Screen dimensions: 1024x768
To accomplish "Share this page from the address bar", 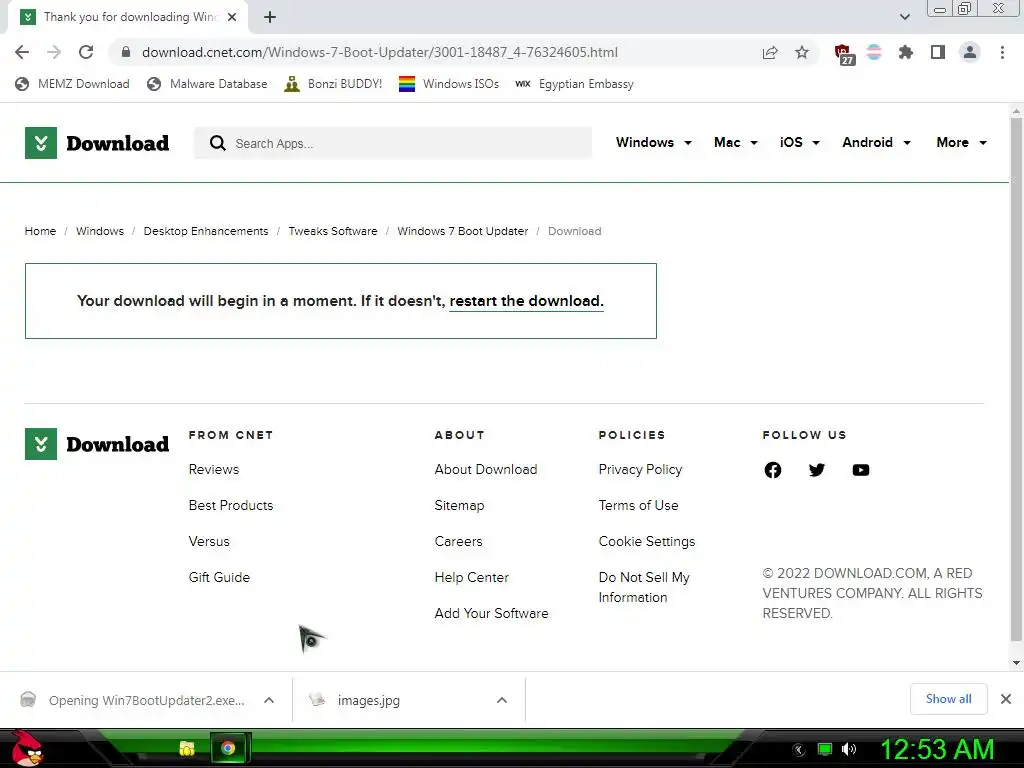I will [770, 52].
